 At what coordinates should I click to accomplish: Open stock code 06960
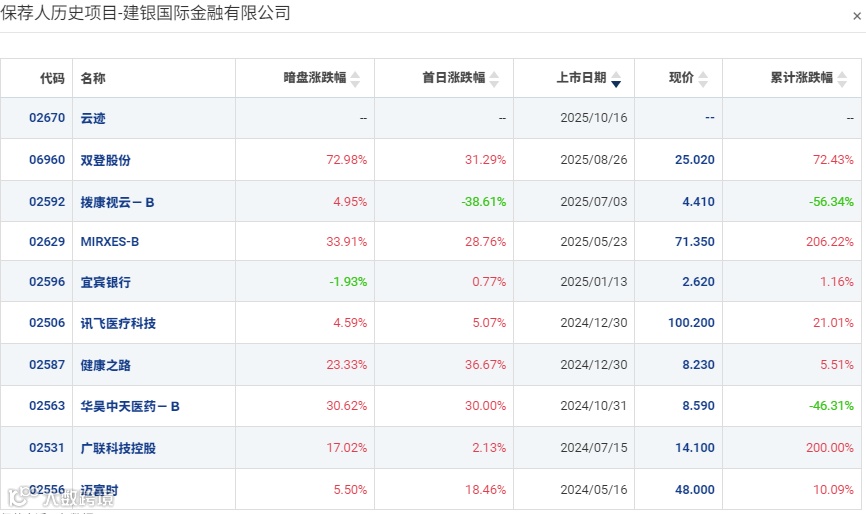point(47,160)
